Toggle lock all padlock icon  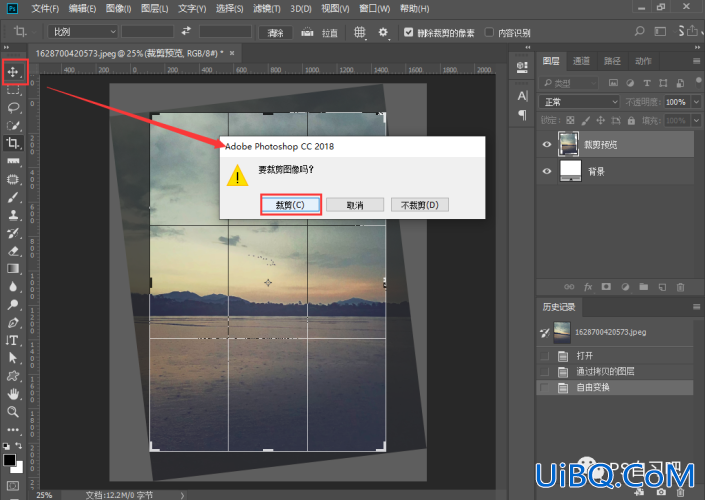tap(631, 121)
